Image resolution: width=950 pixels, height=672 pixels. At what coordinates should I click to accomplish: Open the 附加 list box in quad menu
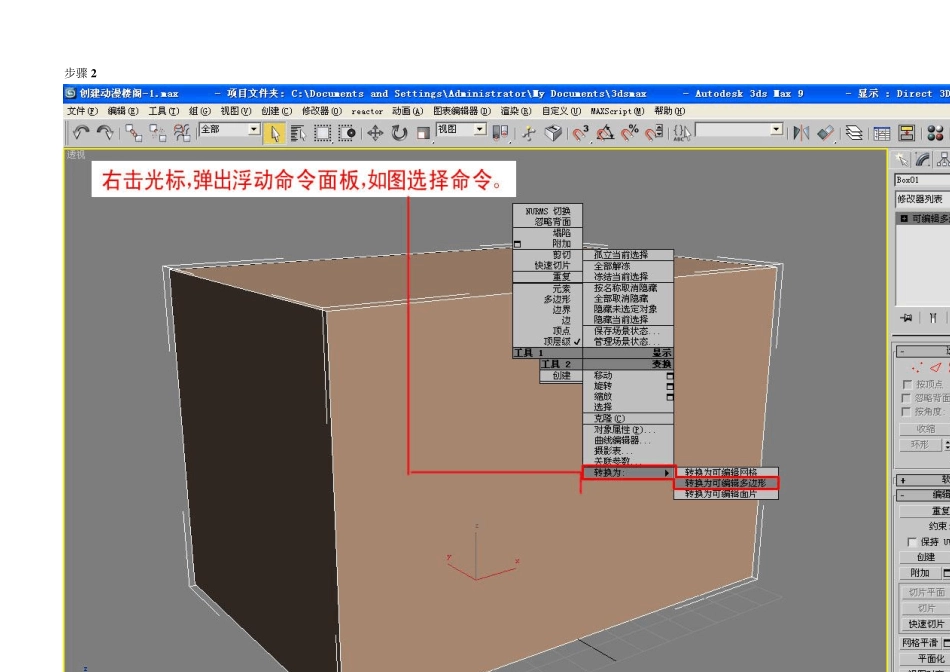coord(517,244)
